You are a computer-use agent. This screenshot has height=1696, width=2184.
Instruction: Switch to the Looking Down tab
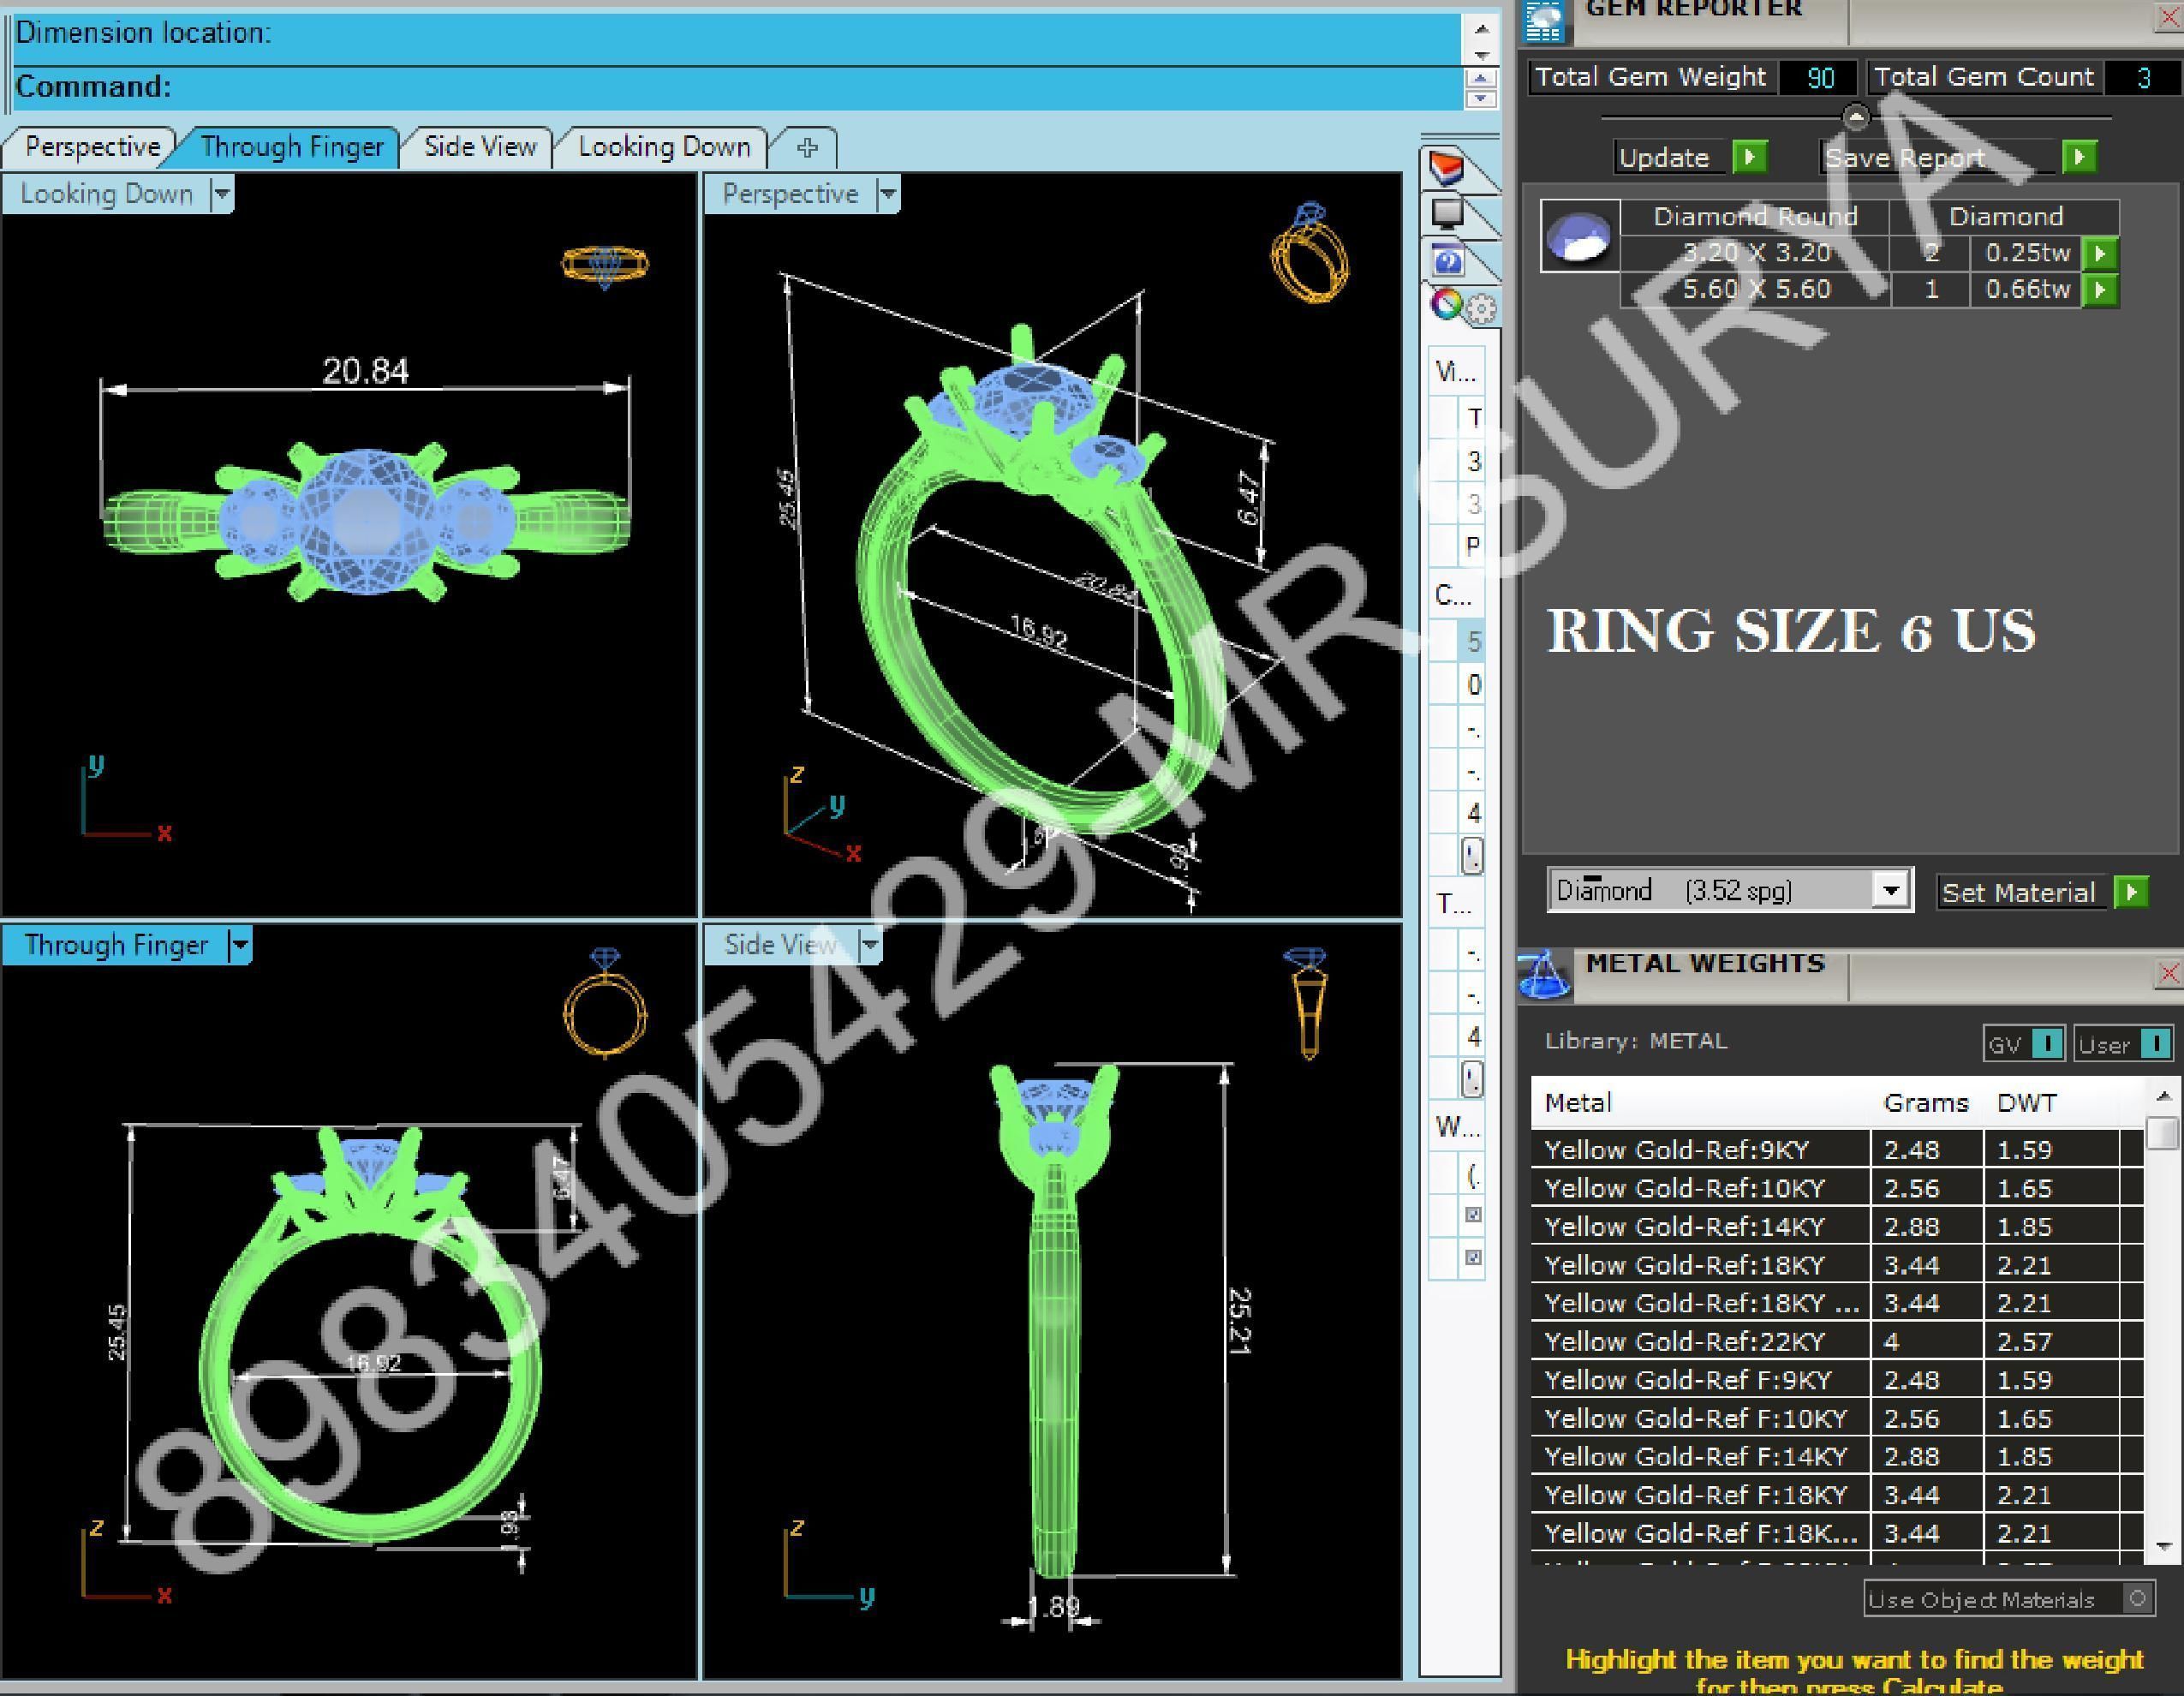click(664, 148)
